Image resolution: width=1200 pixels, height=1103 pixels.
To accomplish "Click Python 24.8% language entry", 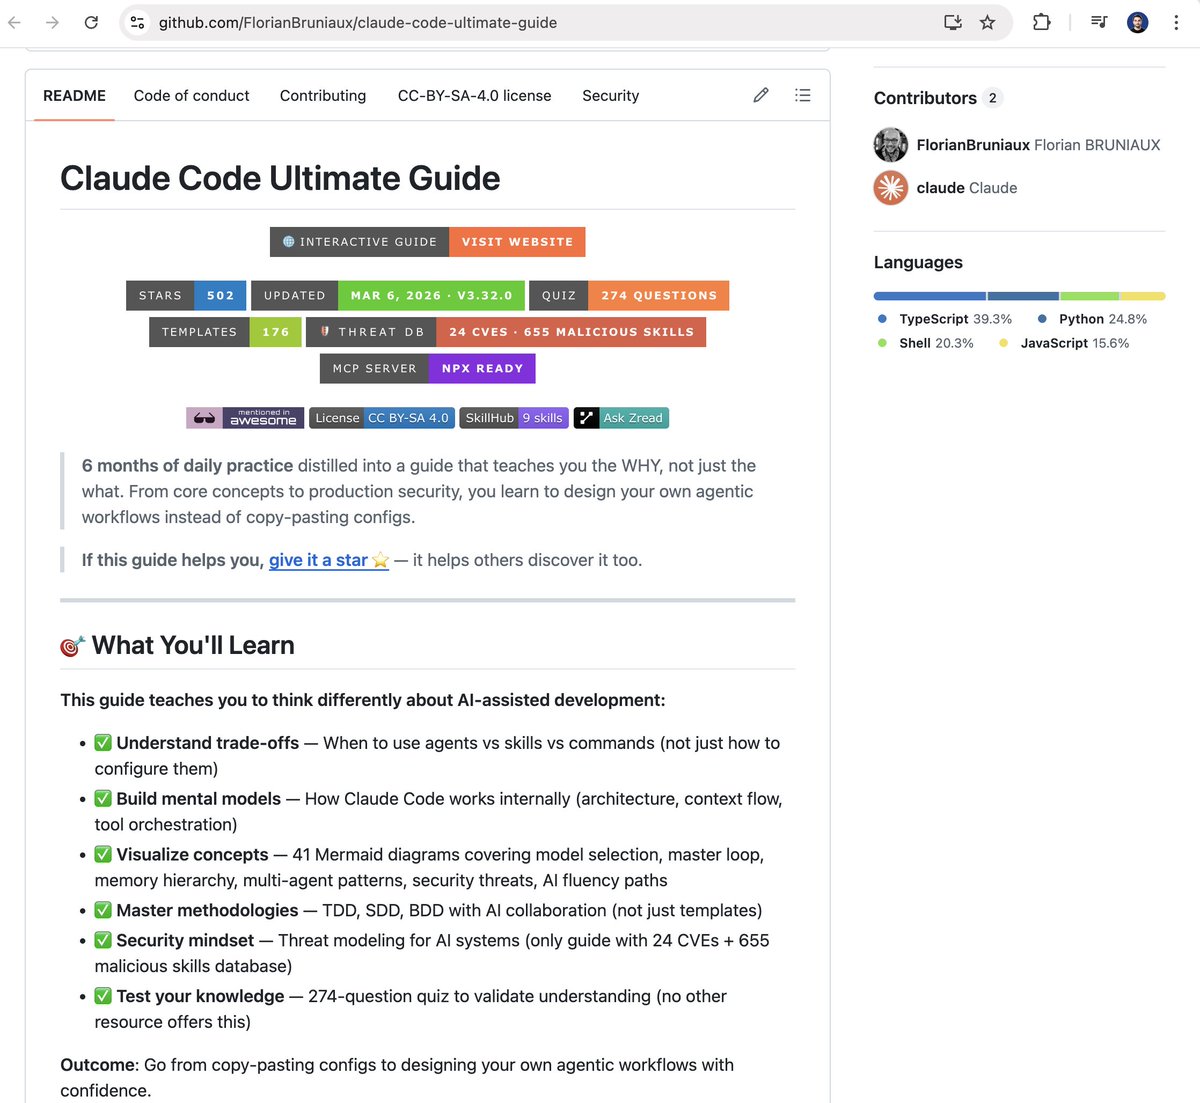I will (x=1092, y=319).
